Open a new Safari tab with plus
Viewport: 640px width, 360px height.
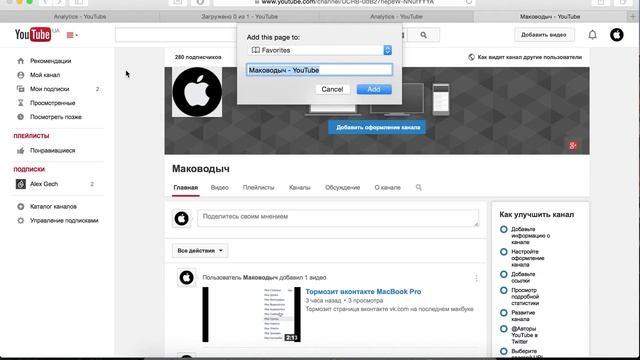tap(633, 17)
